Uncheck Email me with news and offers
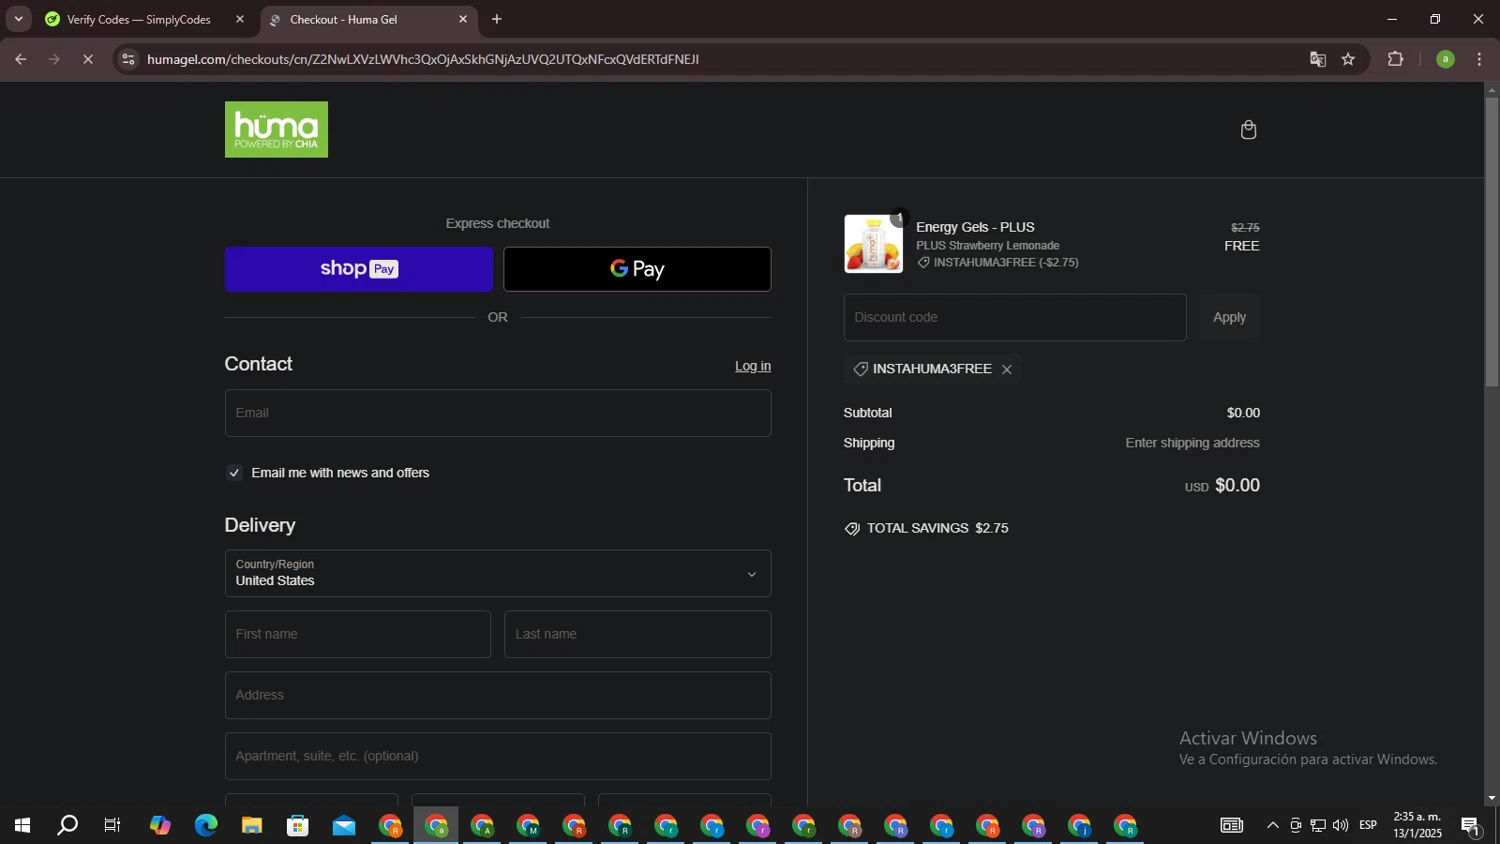The height and width of the screenshot is (844, 1500). click(234, 473)
